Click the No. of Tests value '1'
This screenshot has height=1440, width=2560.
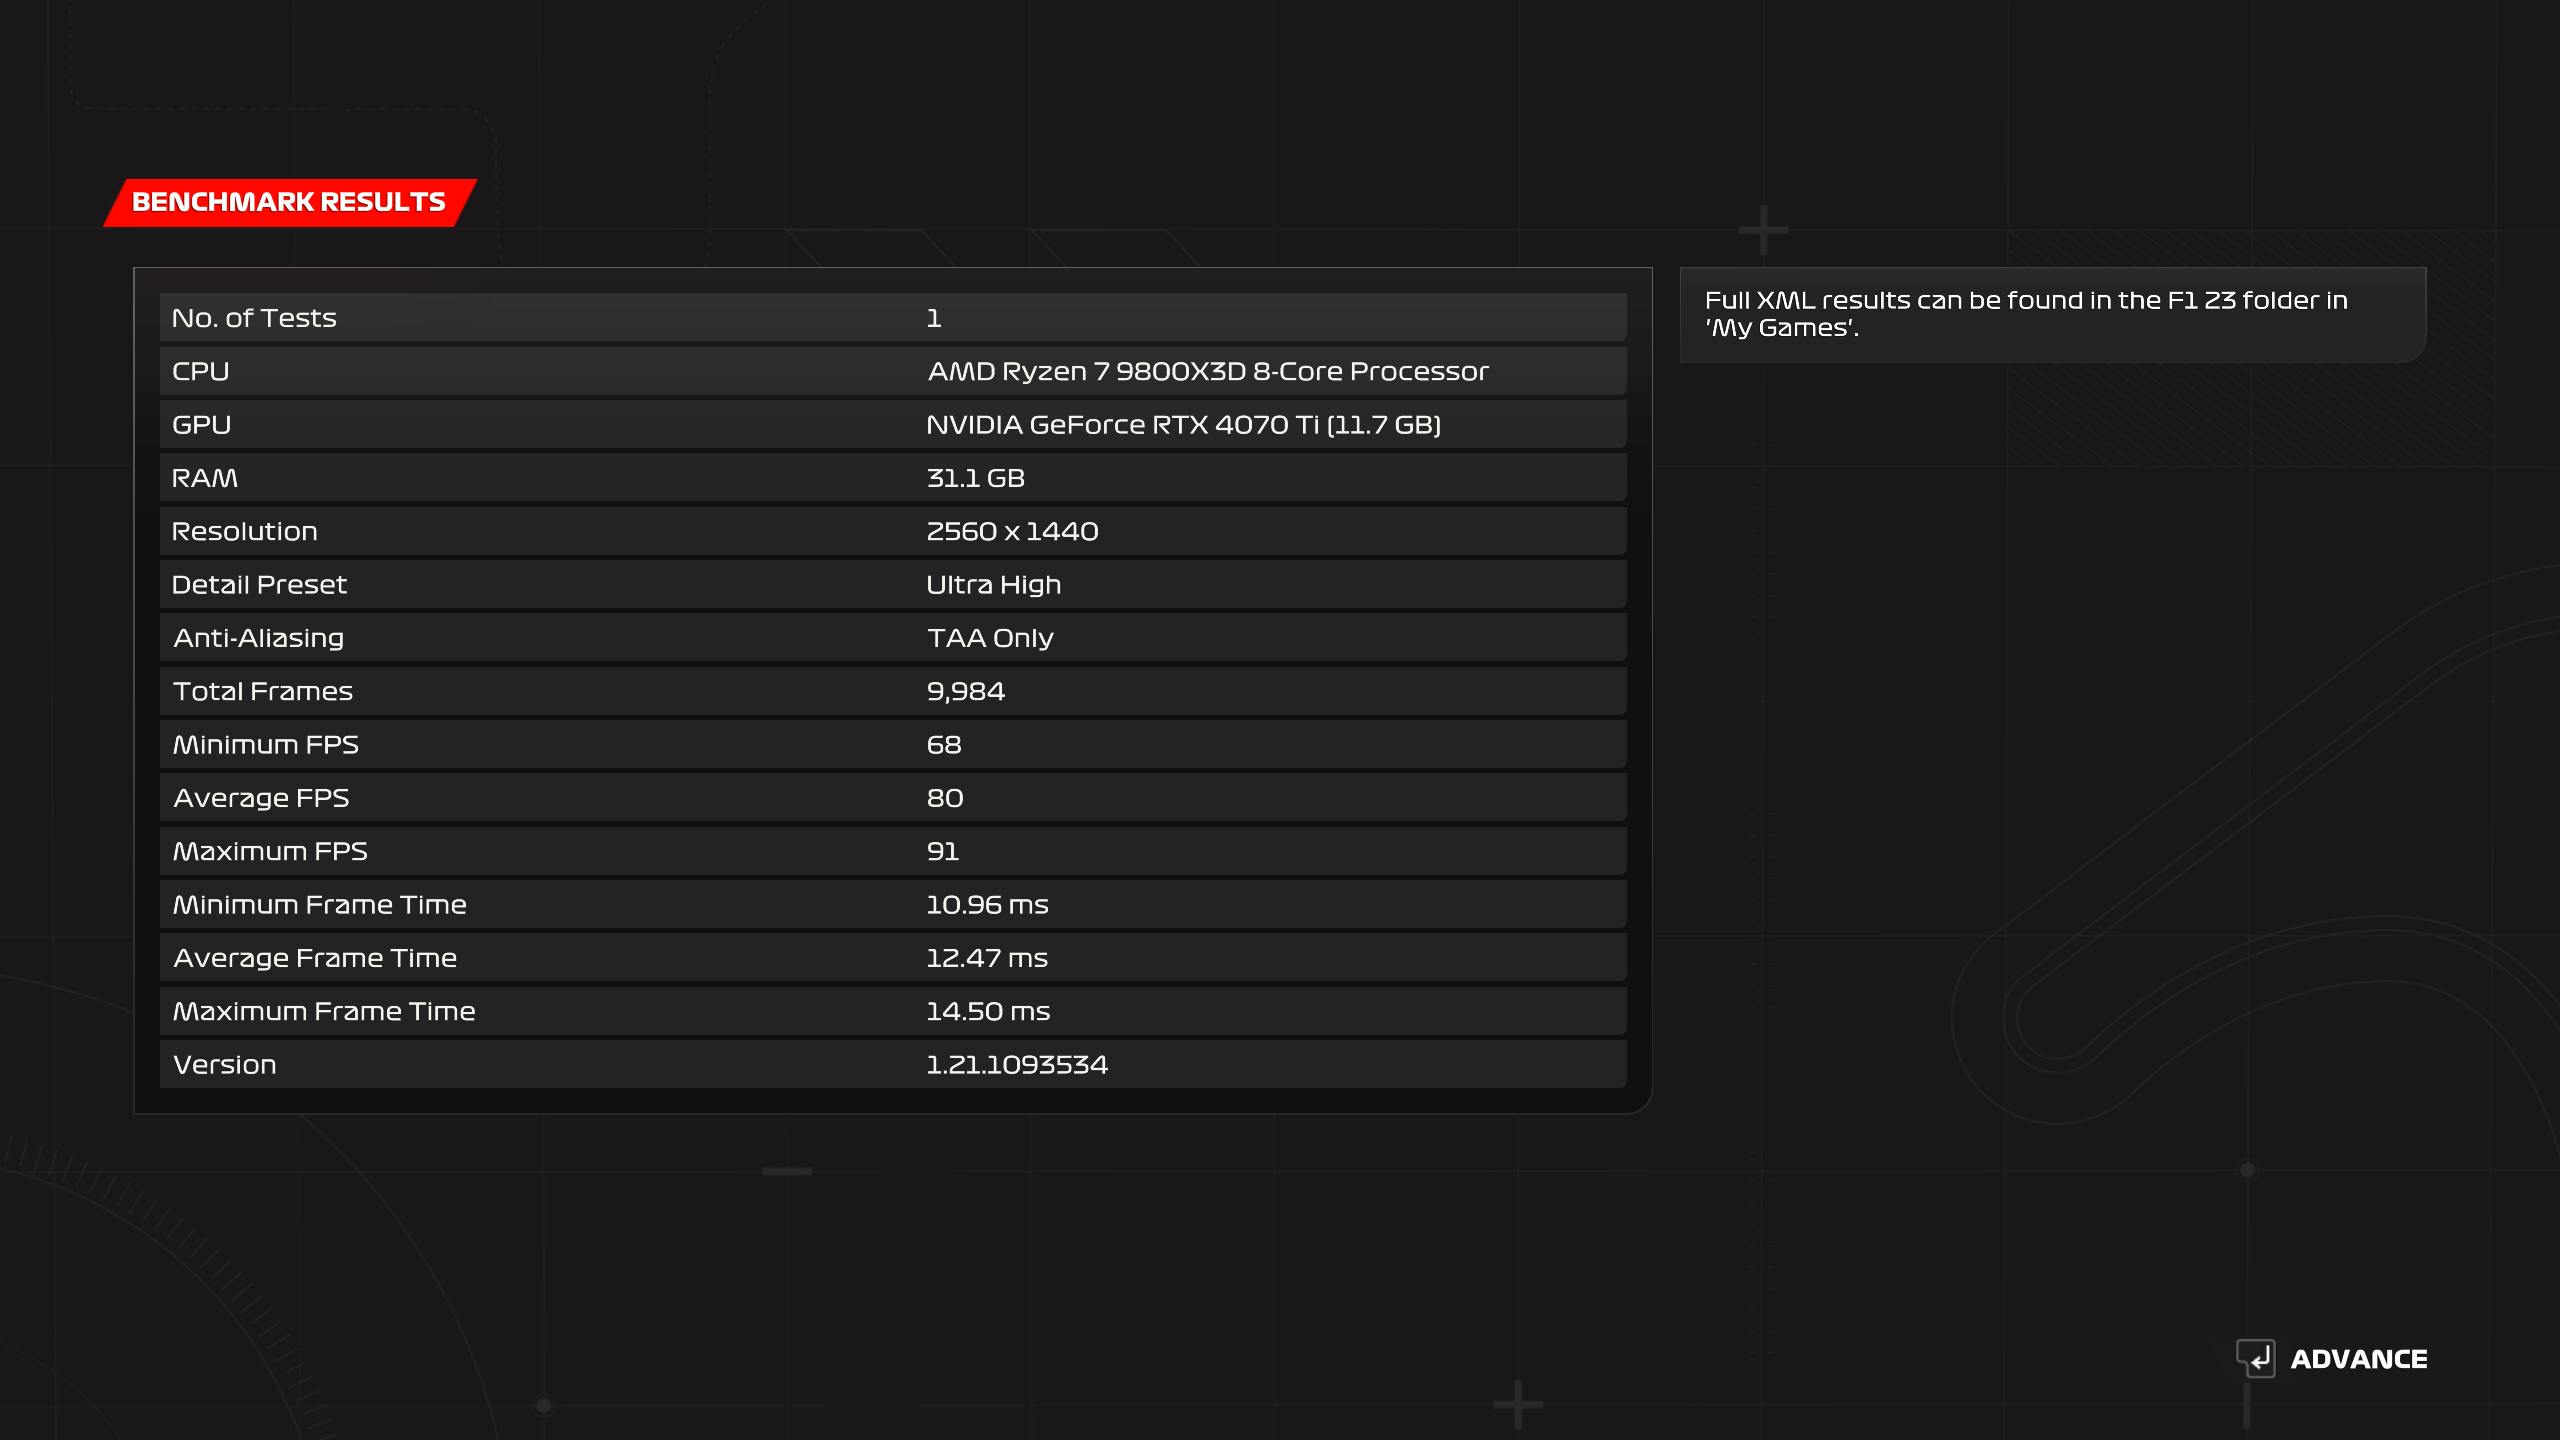pos(934,318)
